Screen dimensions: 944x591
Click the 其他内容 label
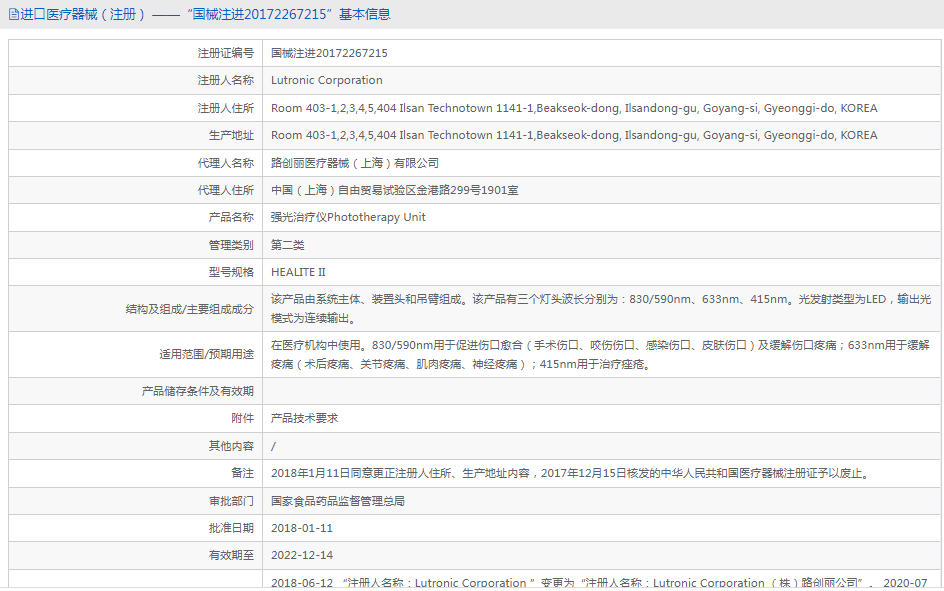pos(231,446)
